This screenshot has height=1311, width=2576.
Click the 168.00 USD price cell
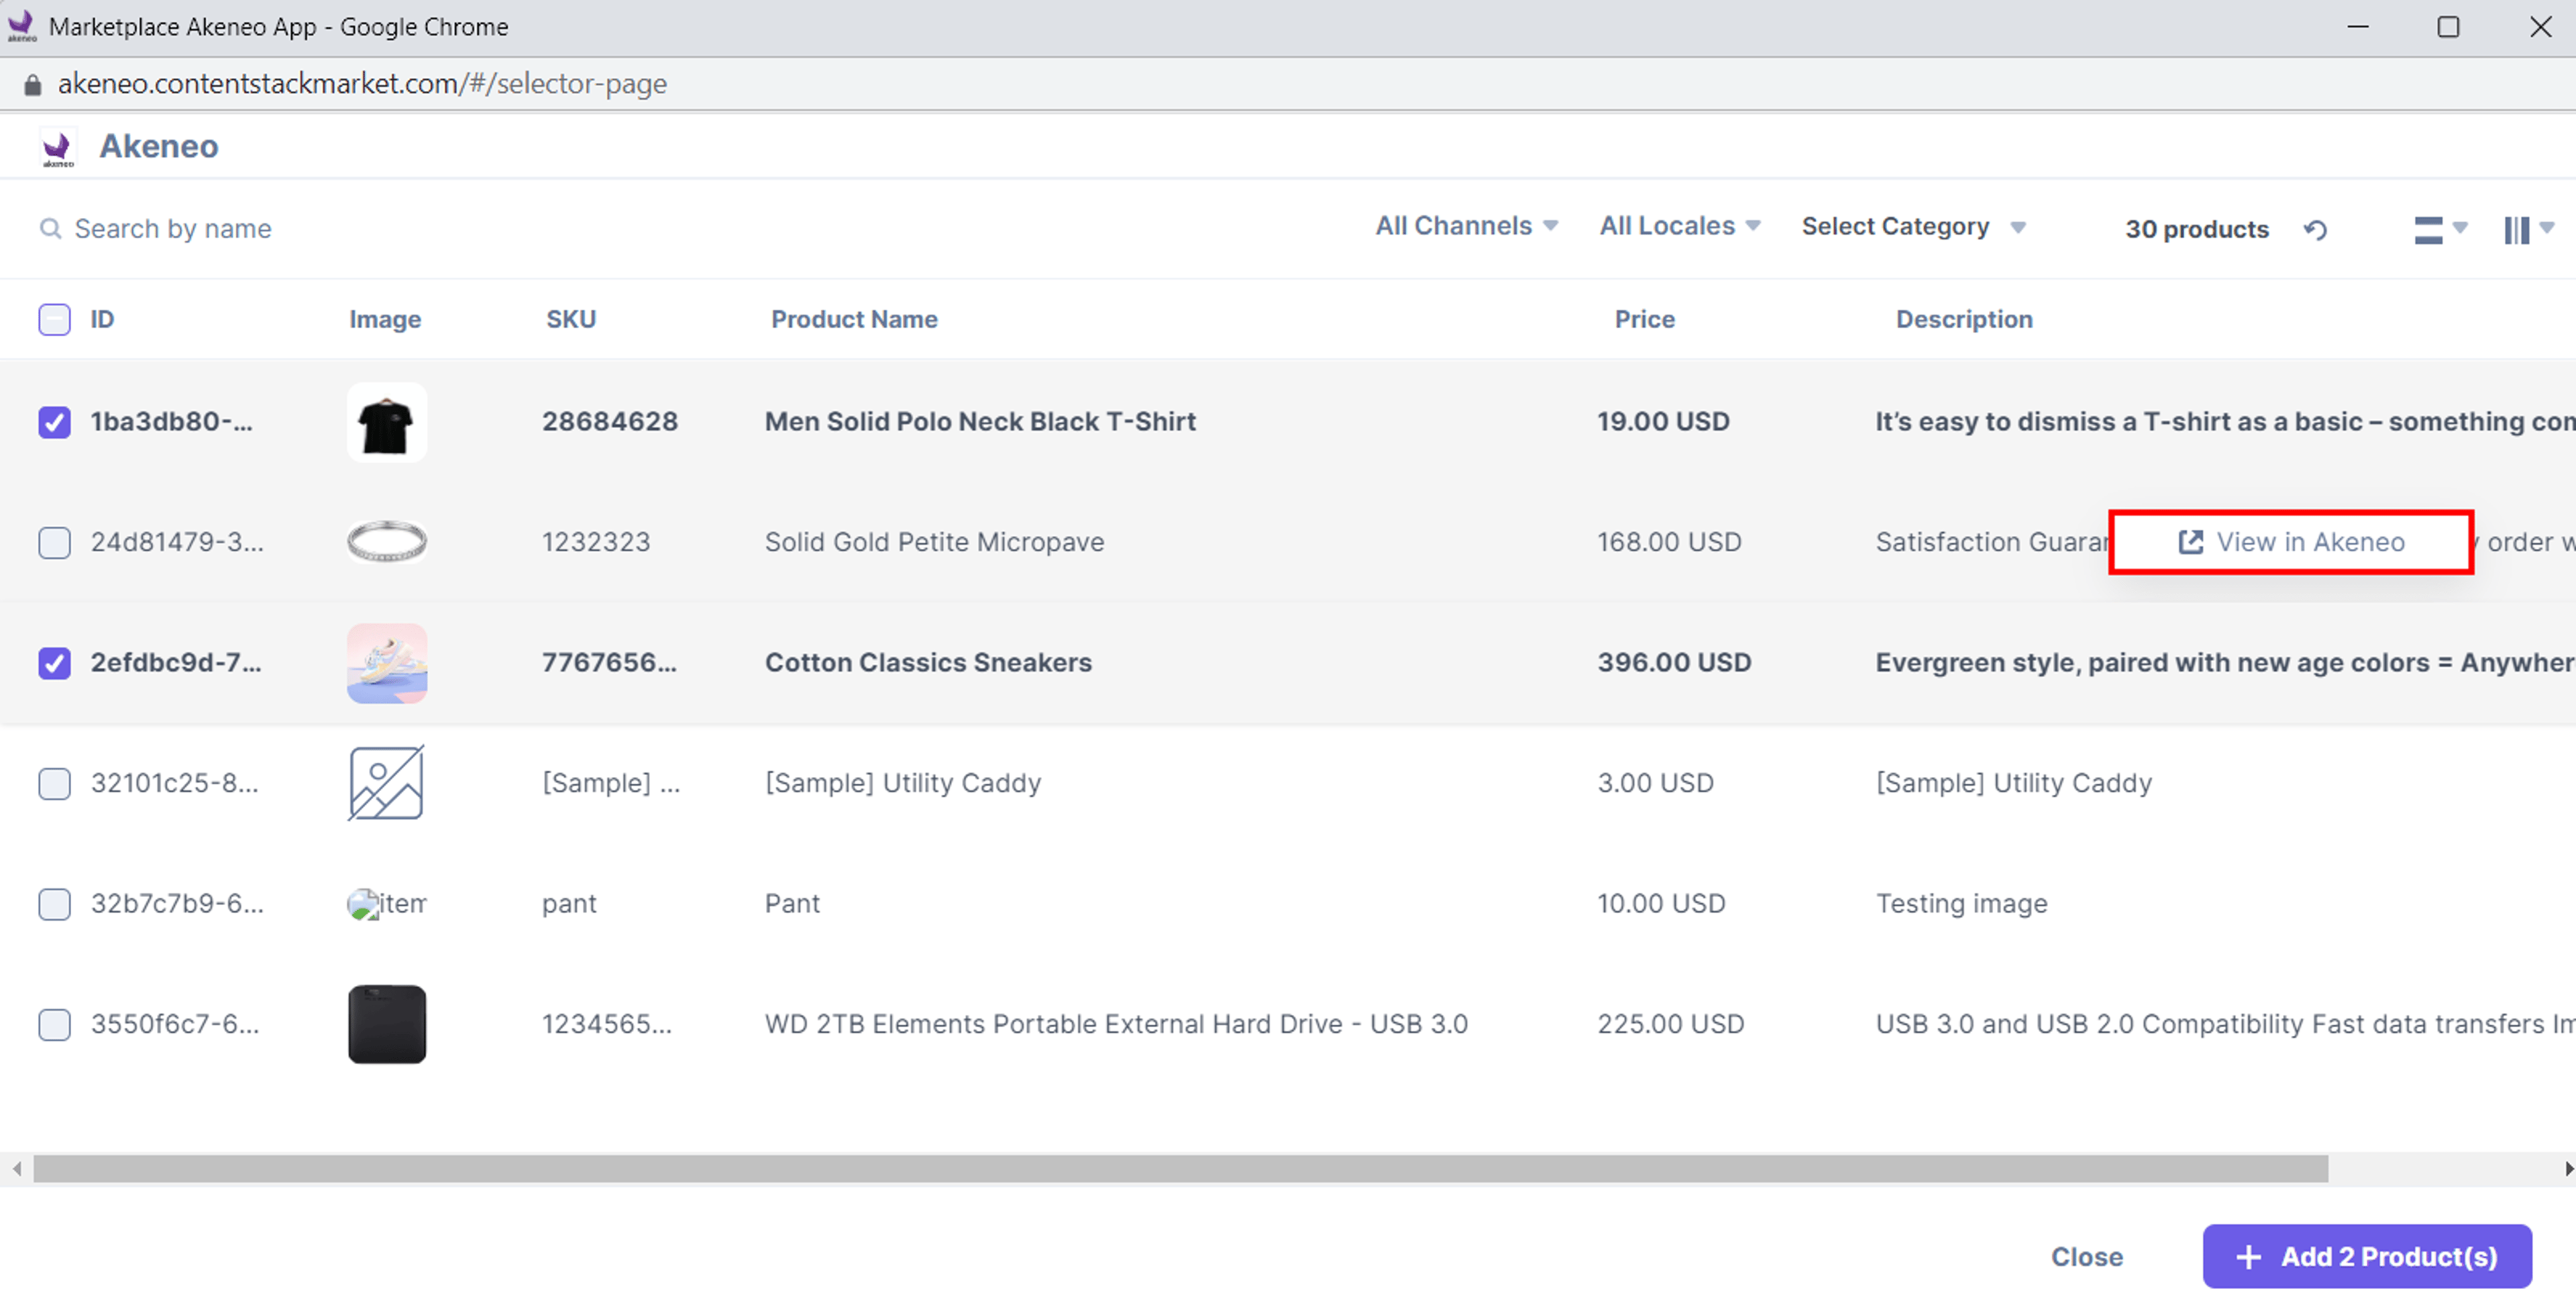click(x=1669, y=543)
